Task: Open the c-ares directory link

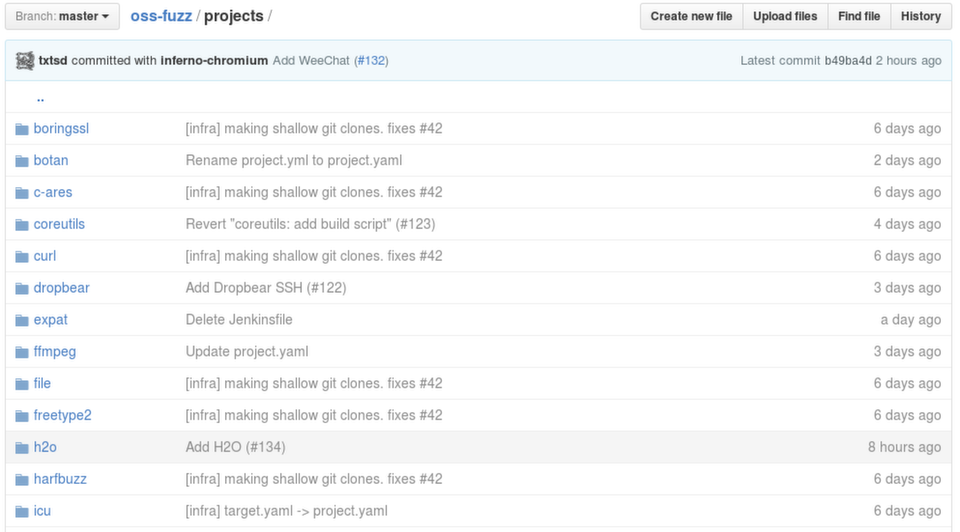Action: coord(53,192)
